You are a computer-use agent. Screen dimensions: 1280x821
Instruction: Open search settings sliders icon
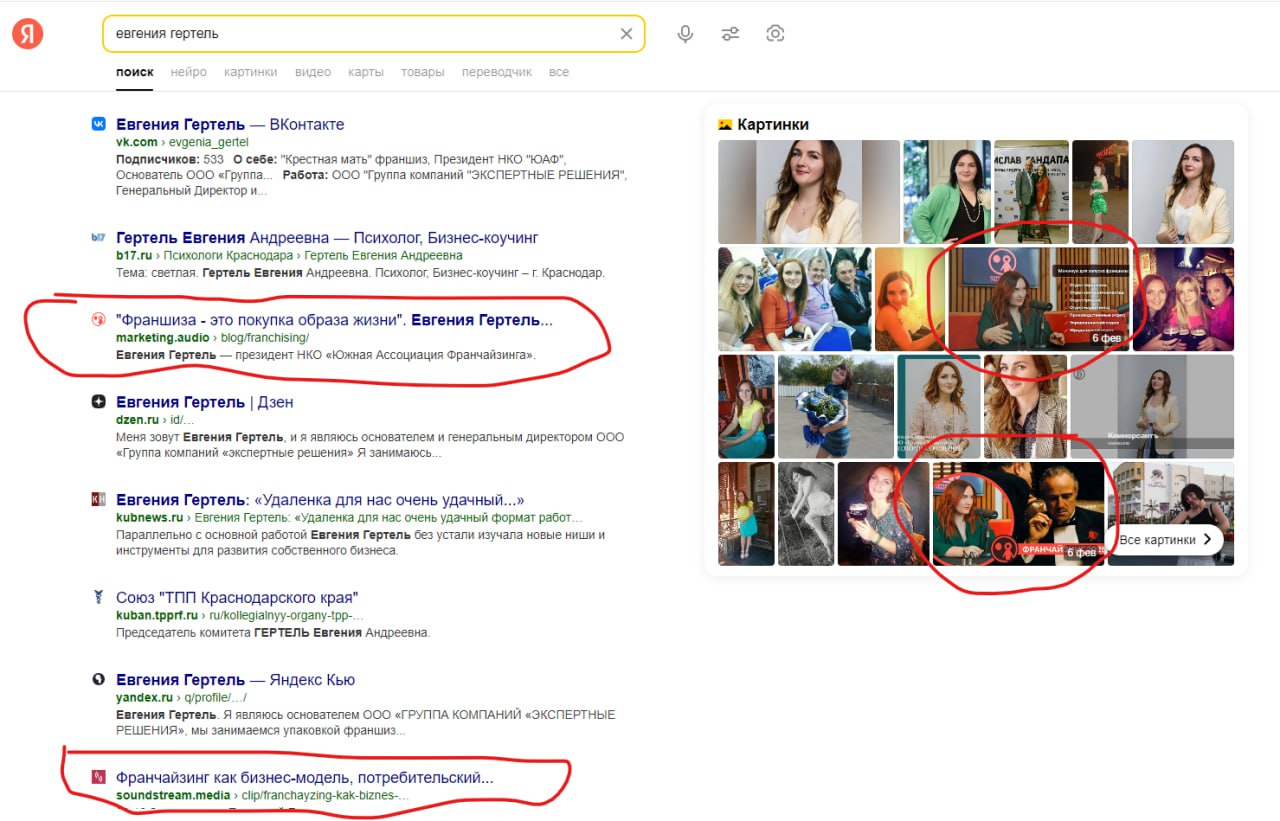coord(730,34)
